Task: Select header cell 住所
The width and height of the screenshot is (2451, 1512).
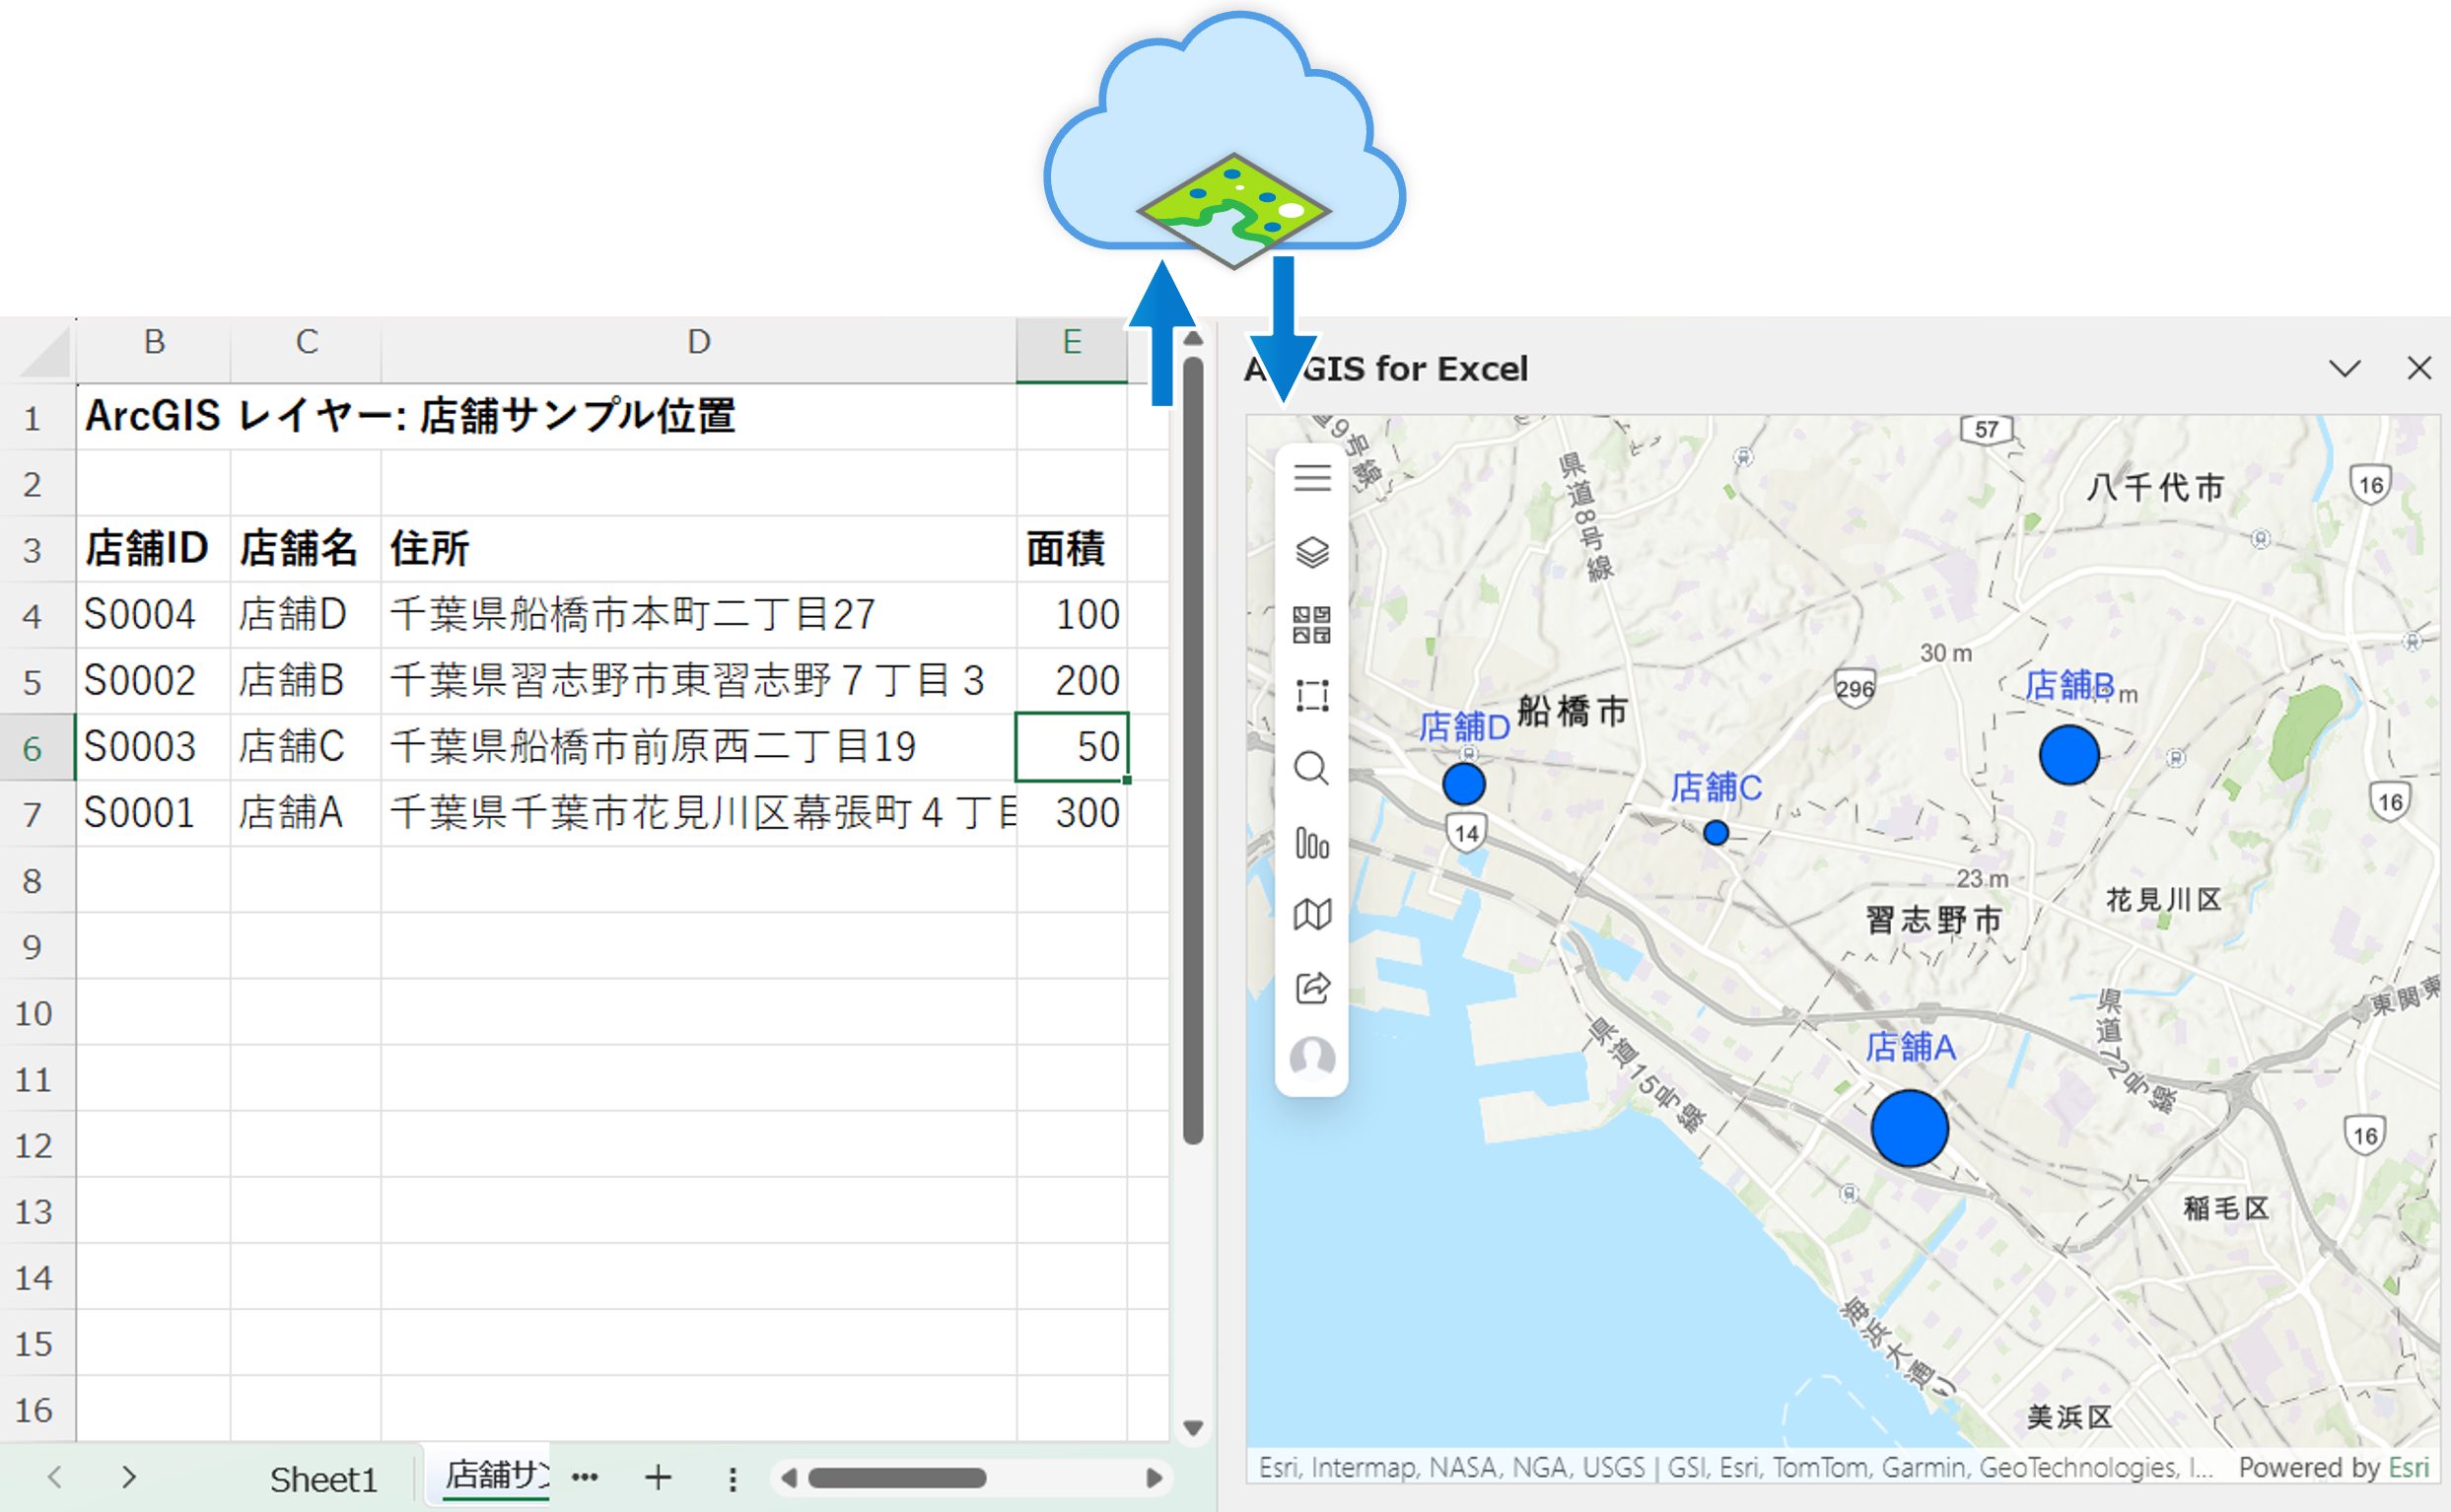Action: (698, 548)
